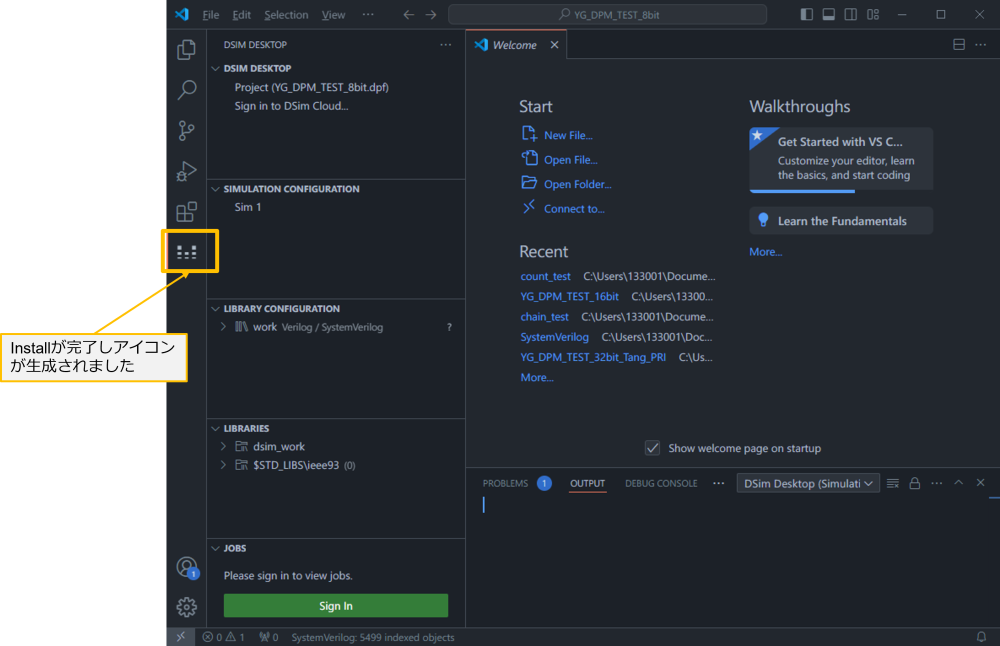1000x646 pixels.
Task: Open the Explorer view in activity bar
Action: (186, 50)
